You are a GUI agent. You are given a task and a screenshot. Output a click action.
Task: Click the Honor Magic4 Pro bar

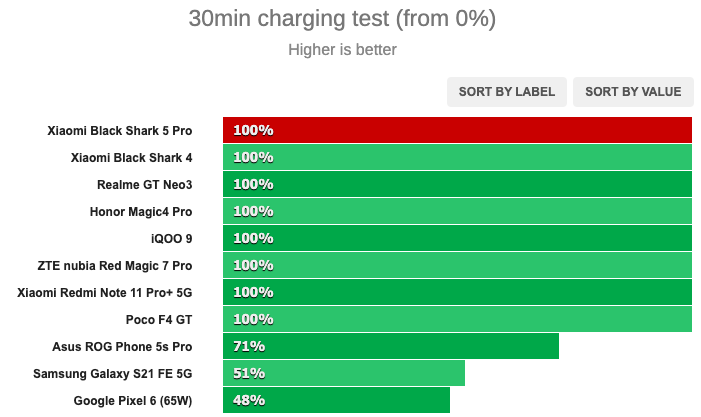click(457, 211)
